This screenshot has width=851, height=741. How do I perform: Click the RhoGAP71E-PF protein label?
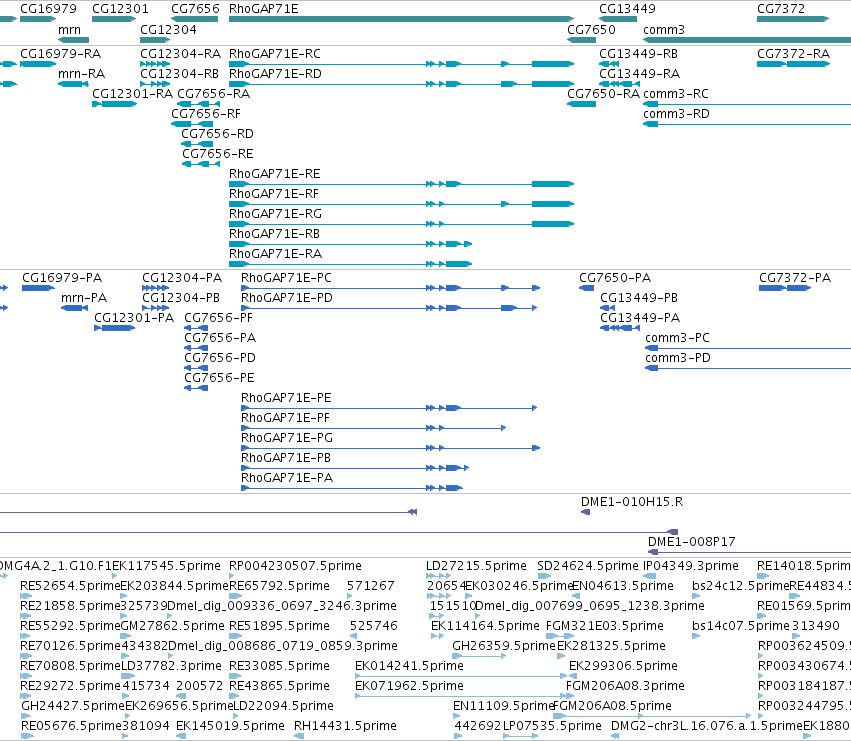(285, 418)
